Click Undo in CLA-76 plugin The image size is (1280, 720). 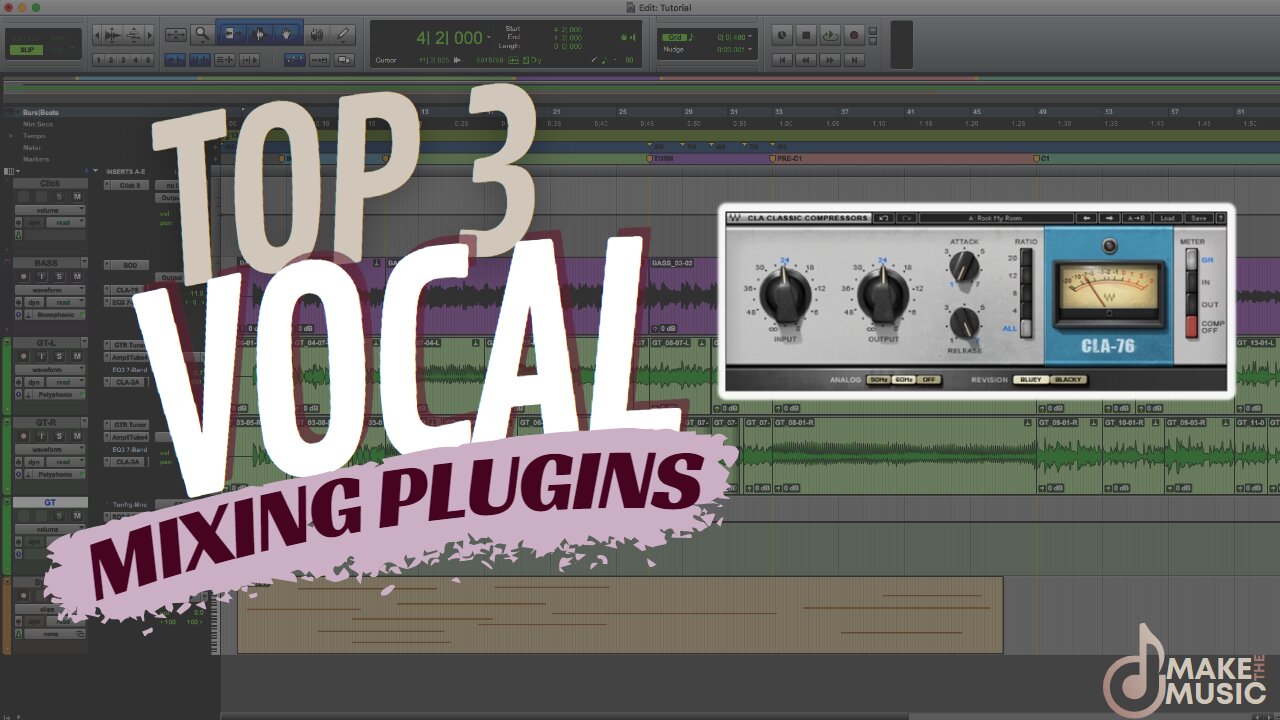click(883, 218)
